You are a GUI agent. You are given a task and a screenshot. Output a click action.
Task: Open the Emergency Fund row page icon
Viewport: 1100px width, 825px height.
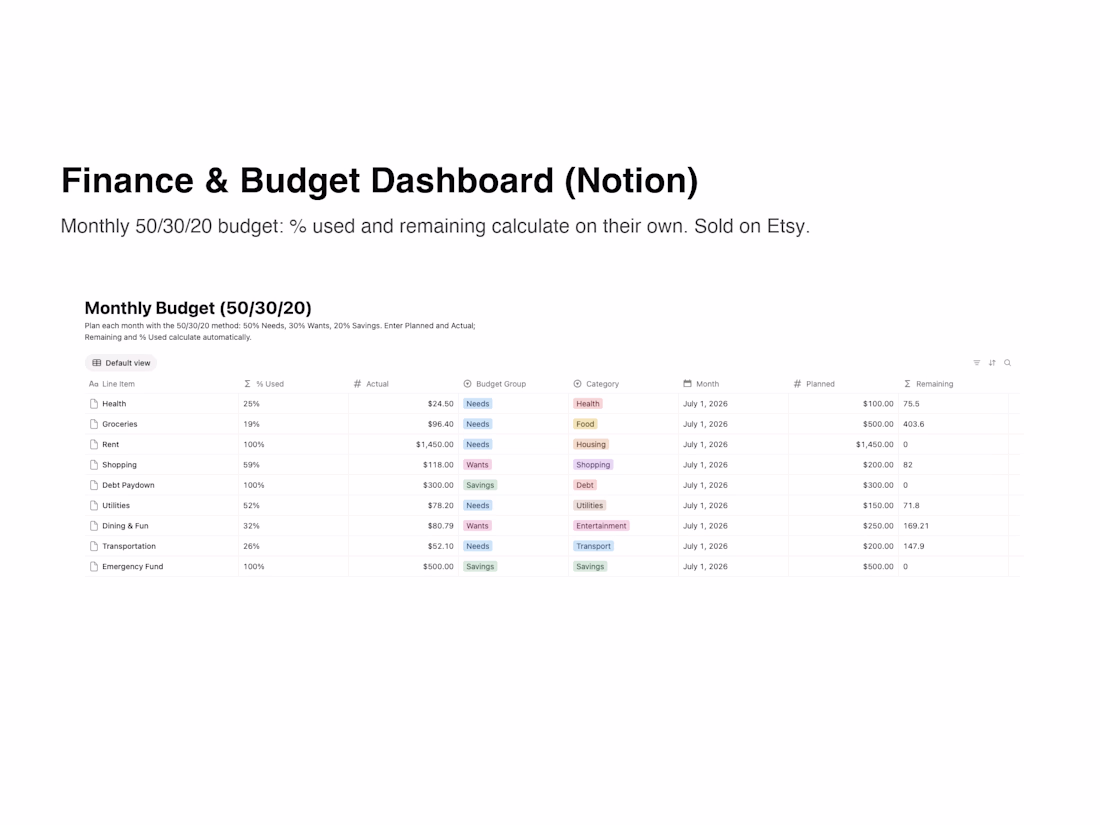[94, 567]
